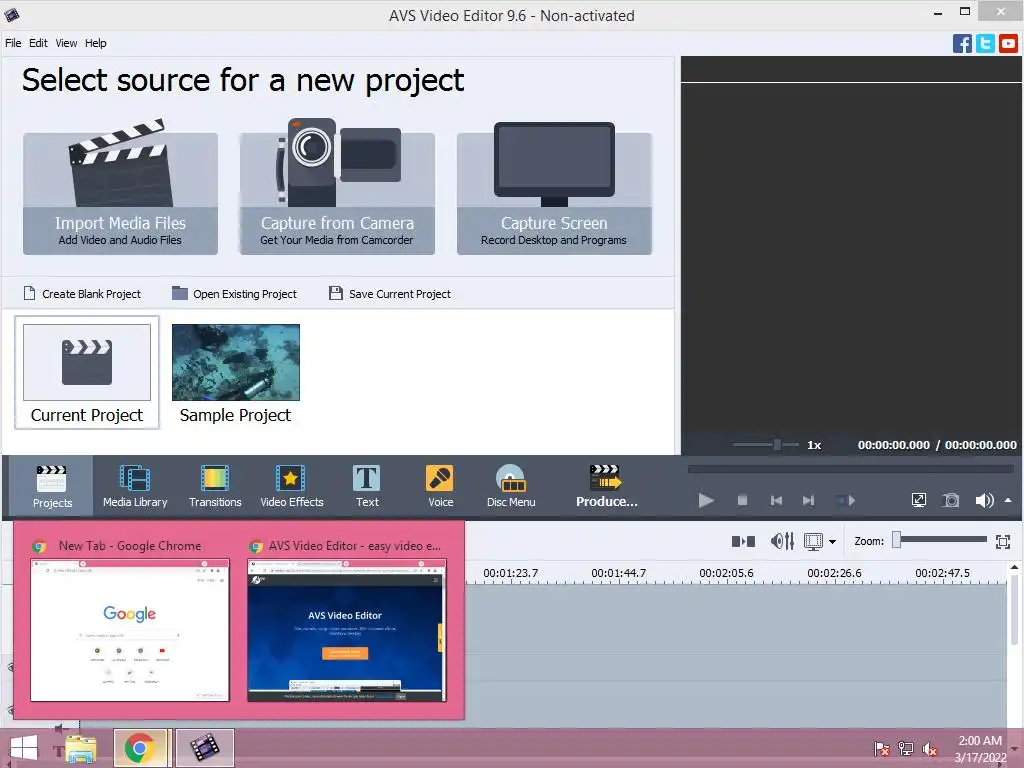Viewport: 1024px width, 768px height.
Task: Click the Chrome taskbar icon
Action: coord(140,748)
